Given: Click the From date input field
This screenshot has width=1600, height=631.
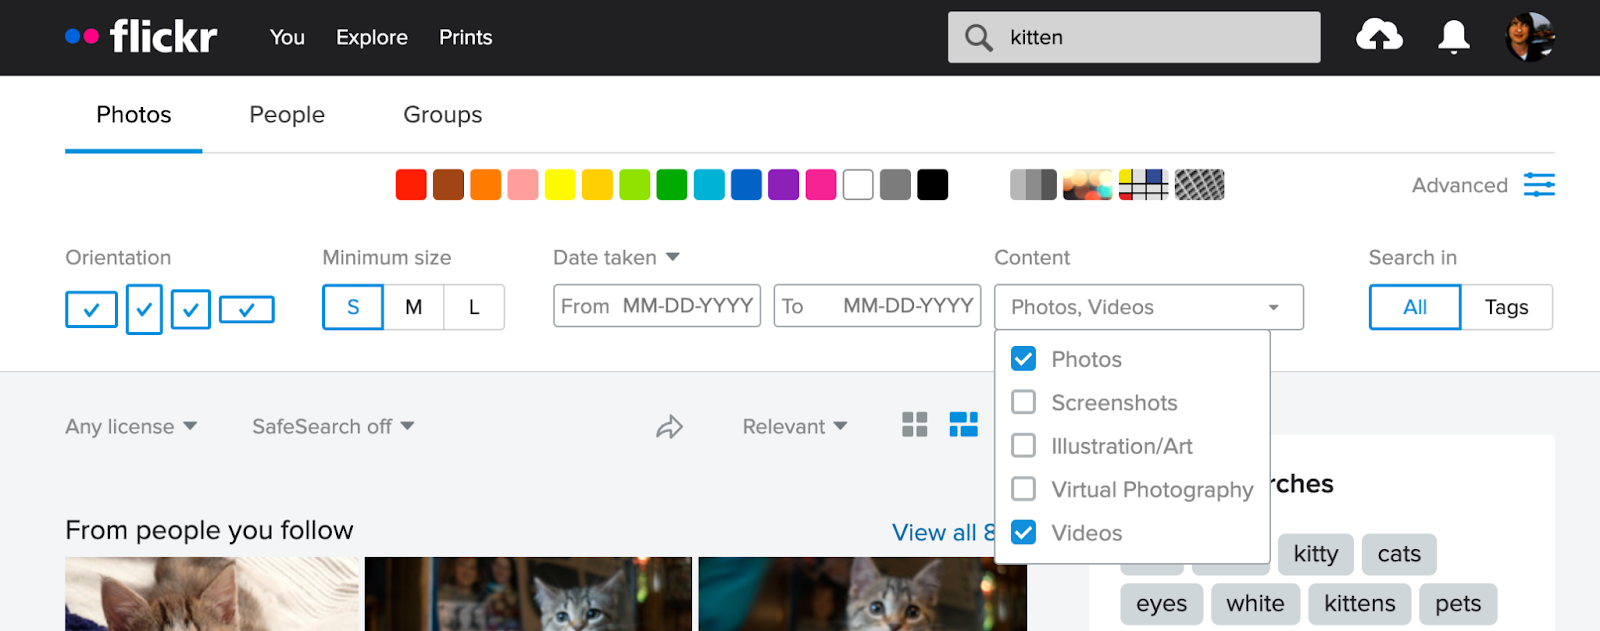Looking at the screenshot, I should (657, 306).
